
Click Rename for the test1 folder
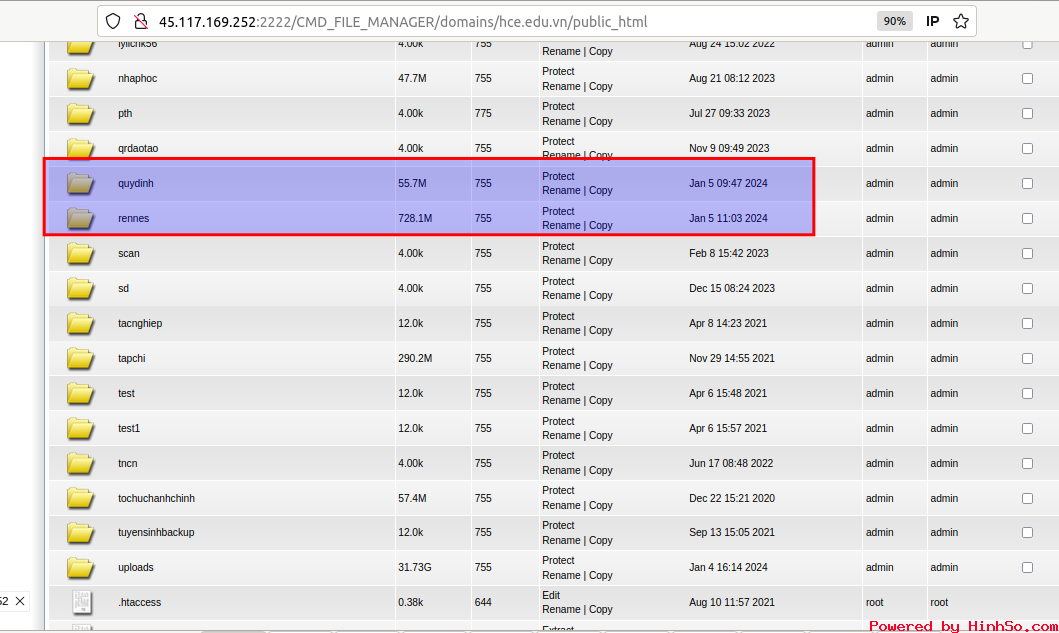(561, 435)
